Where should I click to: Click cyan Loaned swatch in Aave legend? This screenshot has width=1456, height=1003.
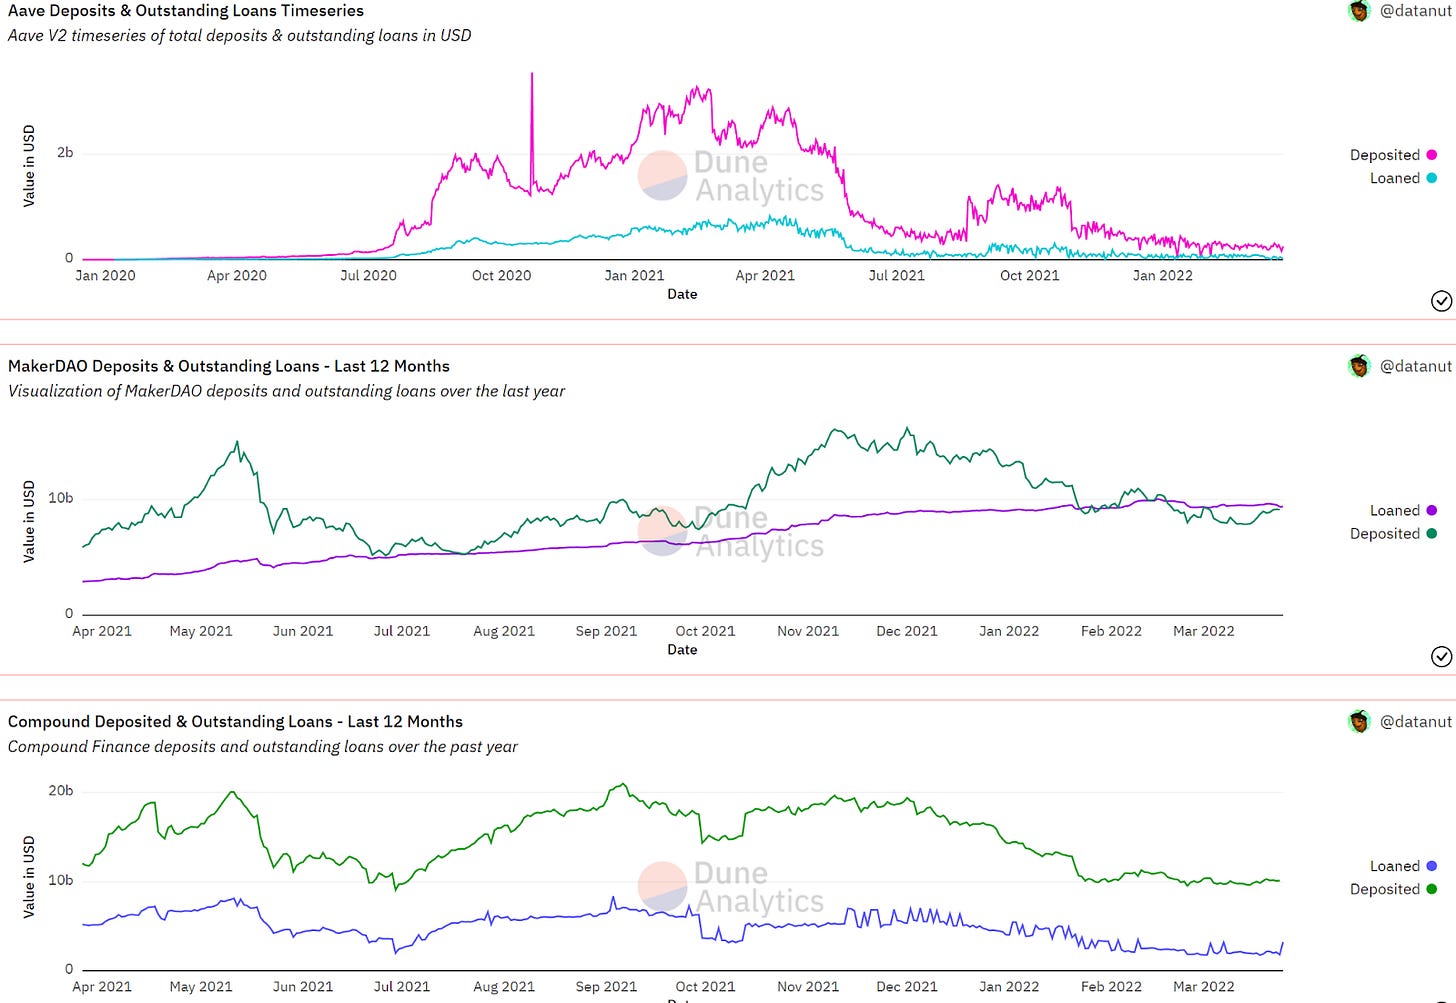point(1431,178)
